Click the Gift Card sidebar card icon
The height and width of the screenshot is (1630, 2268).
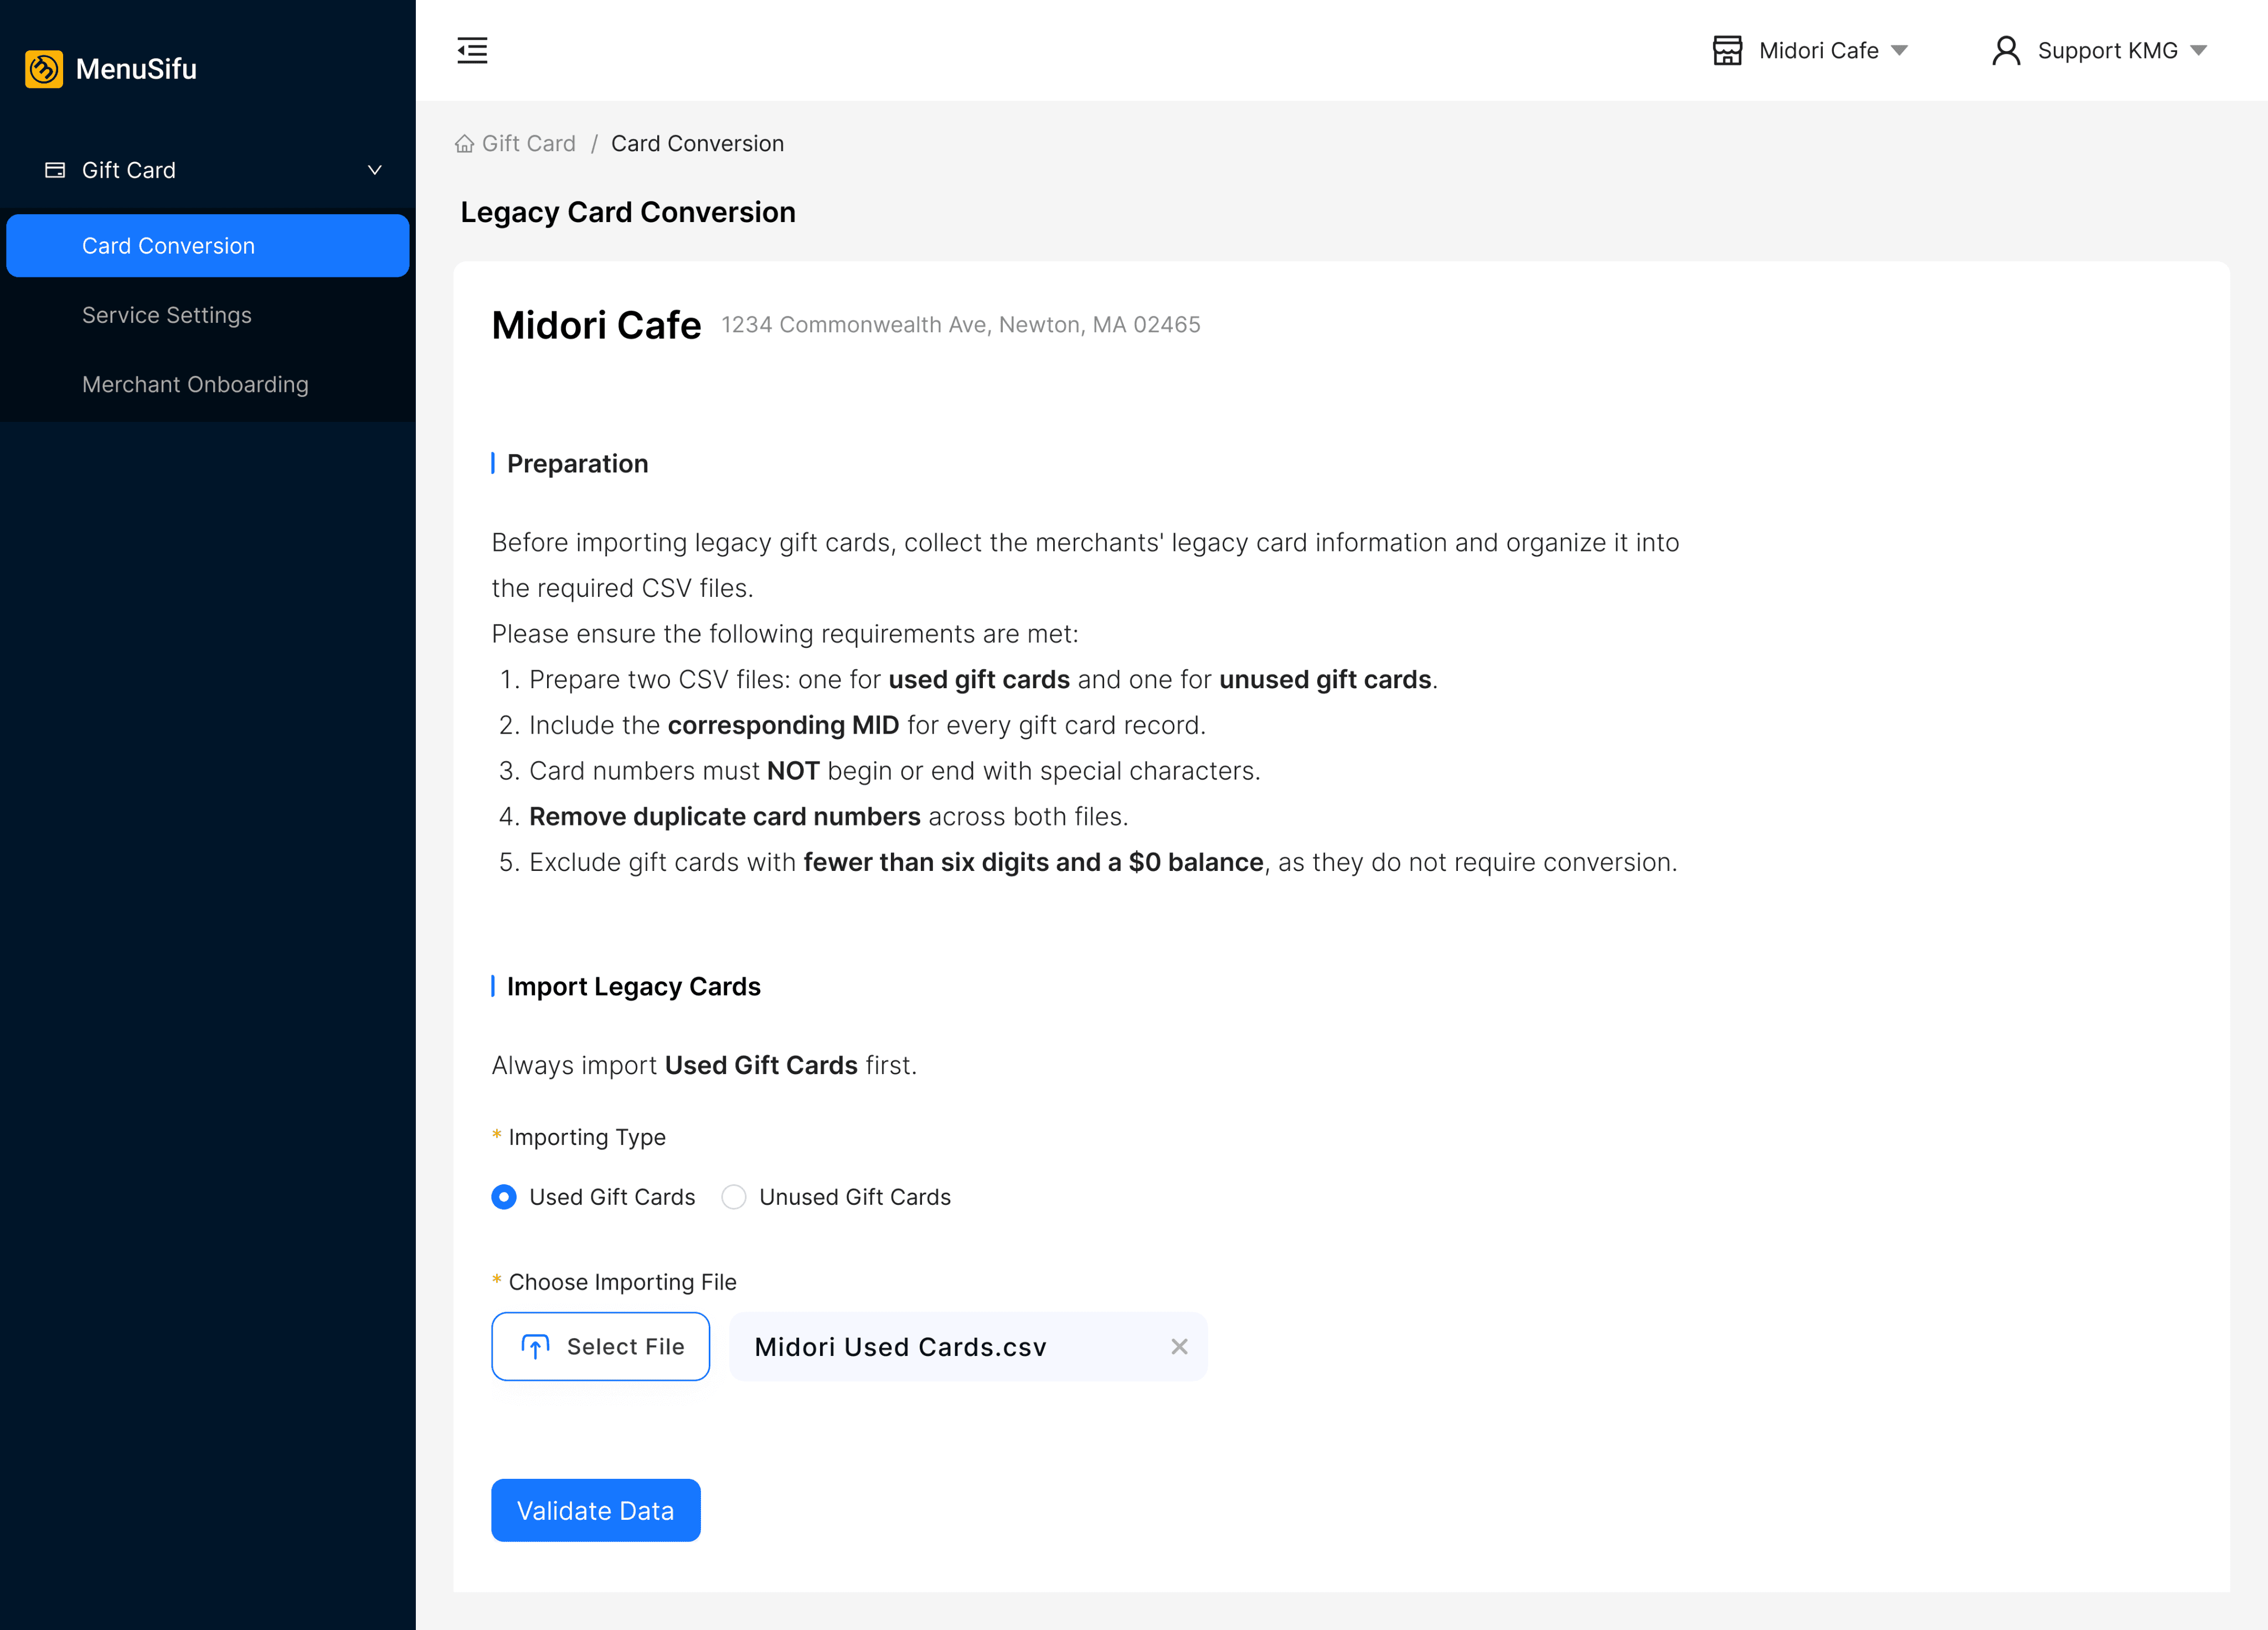pos(55,170)
